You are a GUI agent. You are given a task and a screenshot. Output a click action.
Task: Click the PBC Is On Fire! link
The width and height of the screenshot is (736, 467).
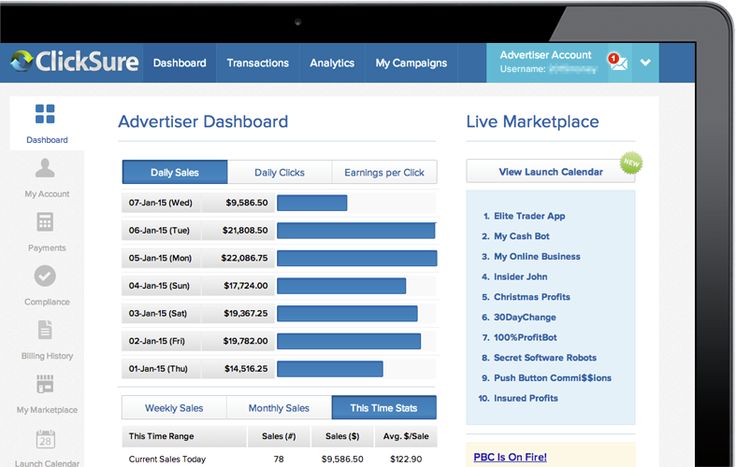coord(510,457)
